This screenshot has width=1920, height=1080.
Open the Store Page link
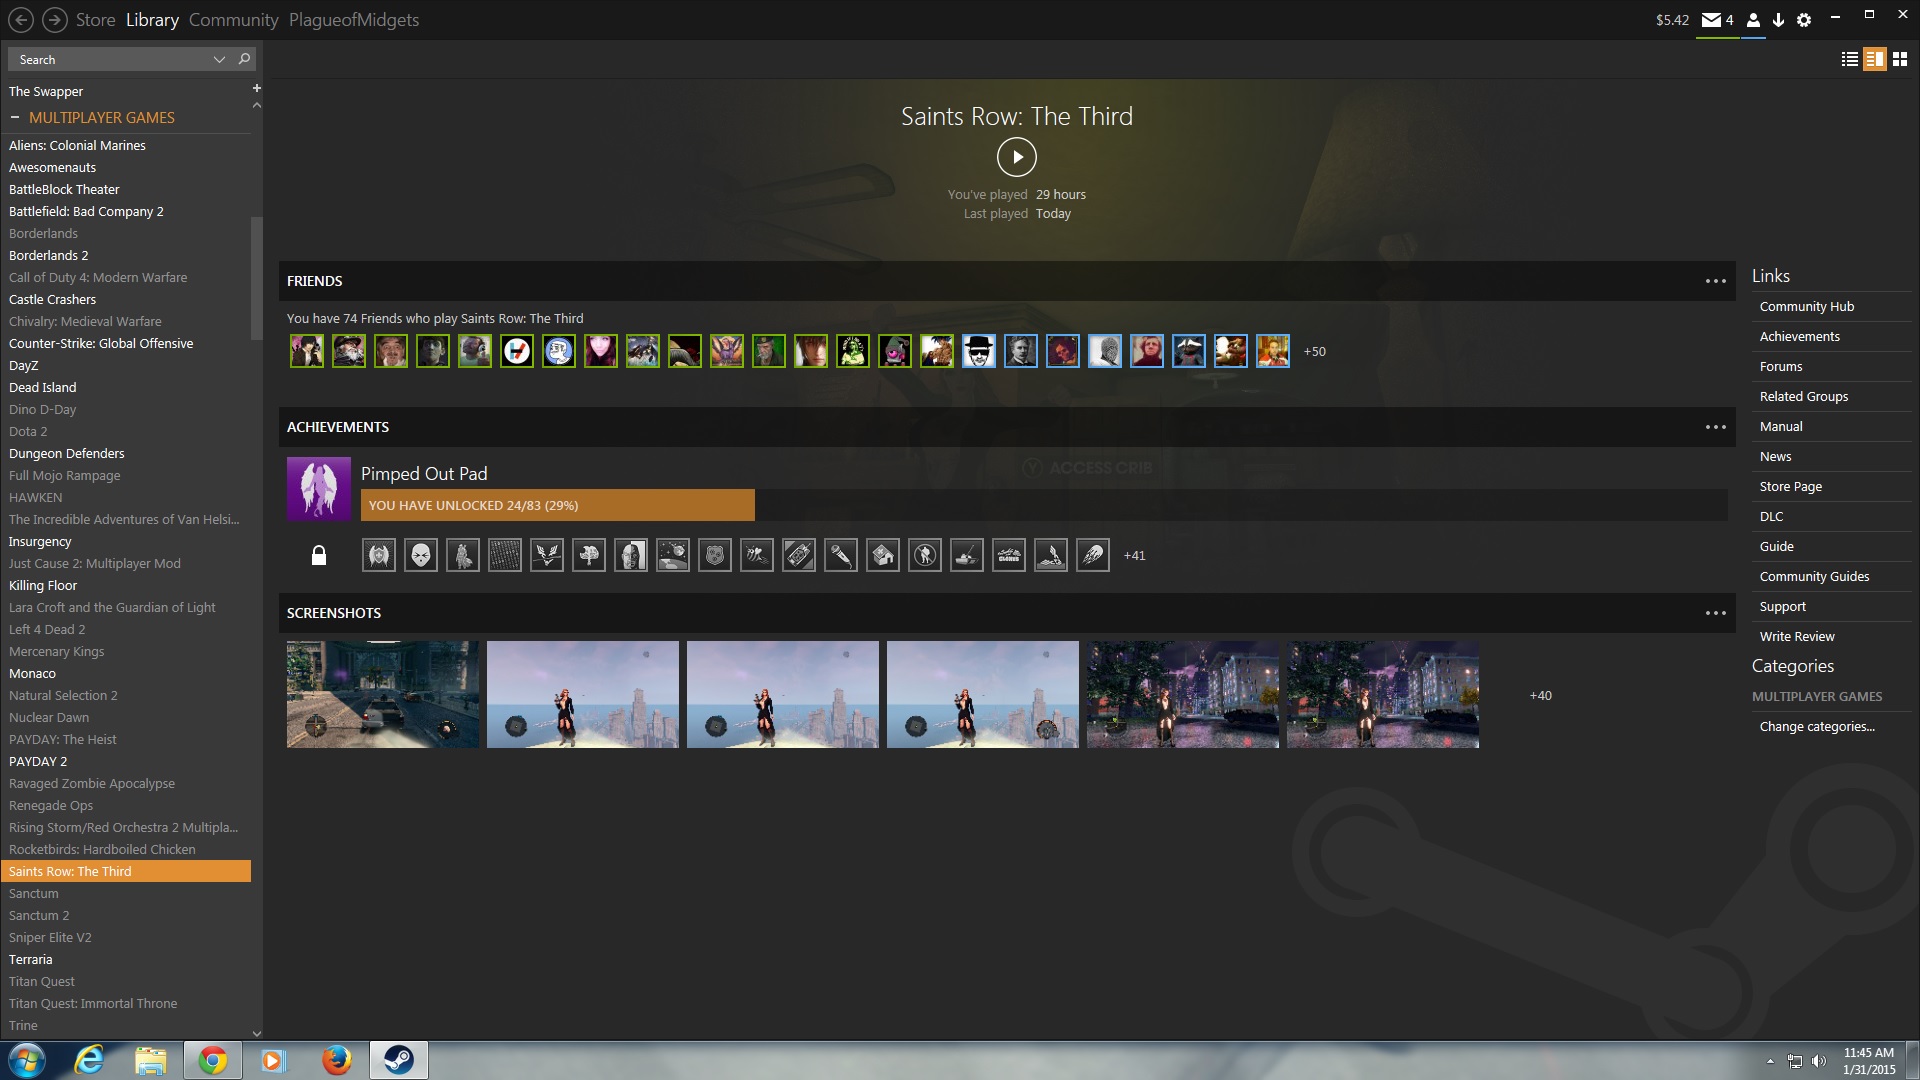(1791, 487)
